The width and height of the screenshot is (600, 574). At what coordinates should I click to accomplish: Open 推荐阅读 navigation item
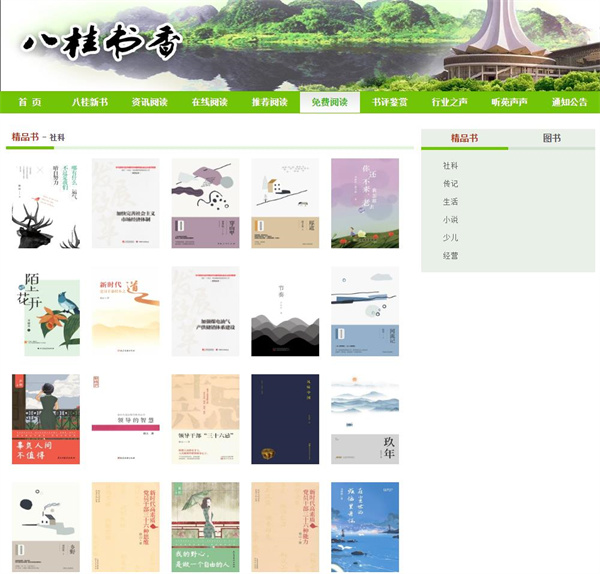(x=269, y=102)
